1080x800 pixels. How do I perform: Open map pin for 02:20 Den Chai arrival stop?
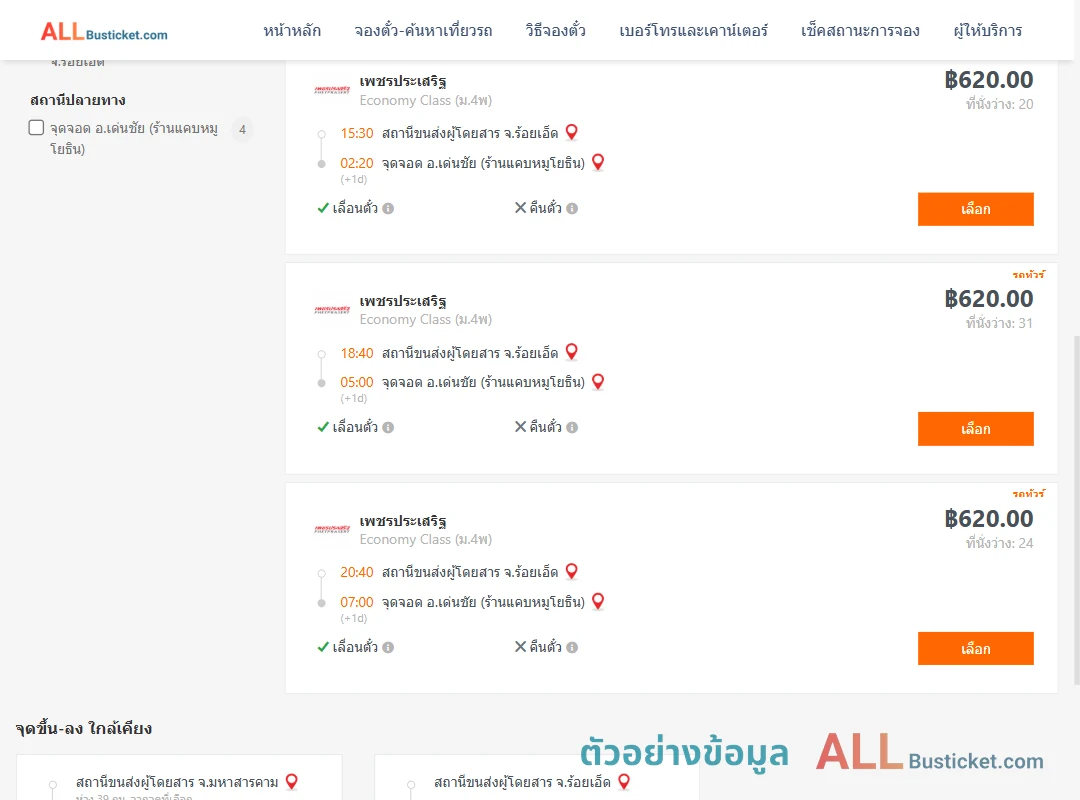[x=598, y=163]
